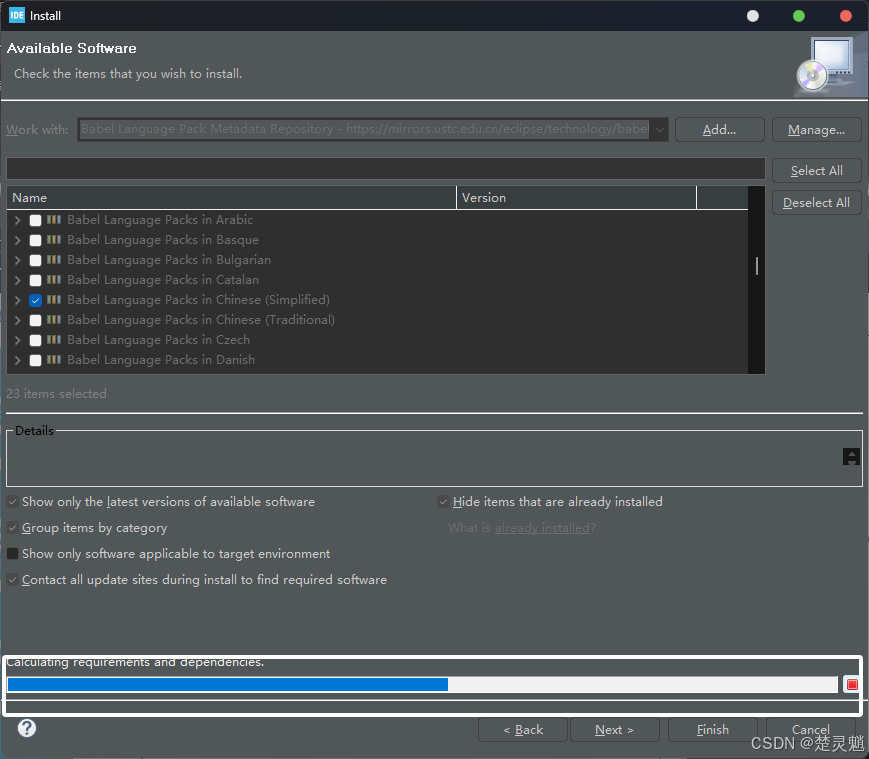Check the Chinese (Traditional) language pack checkbox
The height and width of the screenshot is (759, 869).
[35, 320]
